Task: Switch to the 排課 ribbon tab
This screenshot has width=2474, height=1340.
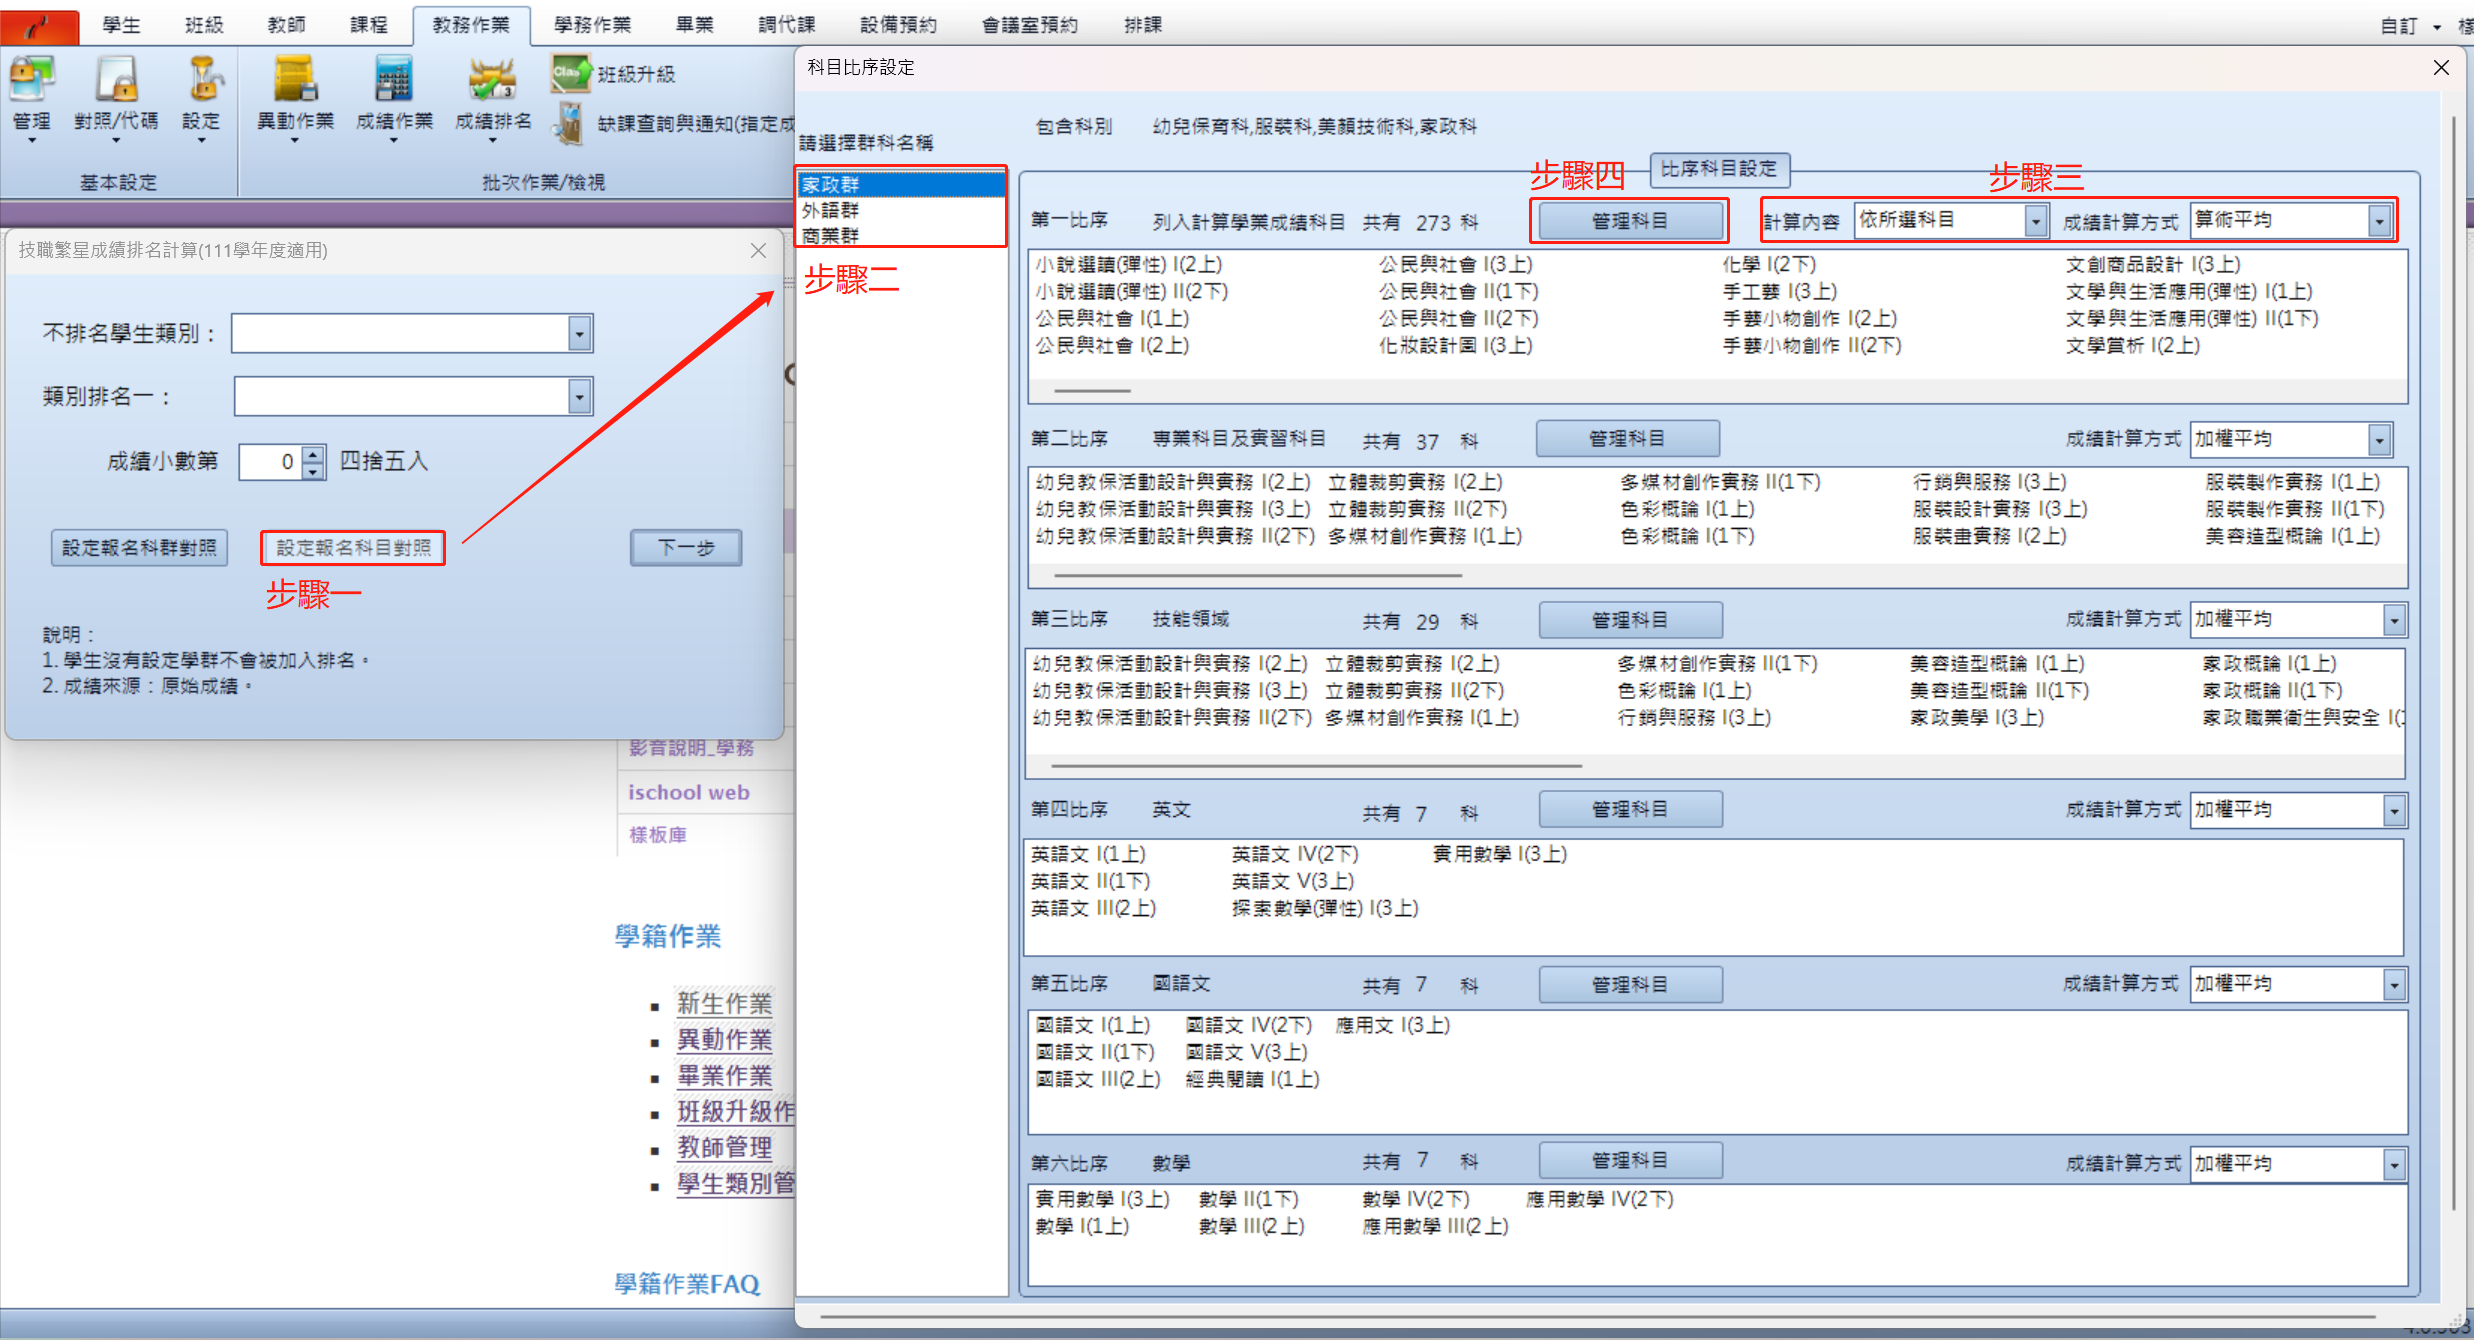Action: [1142, 25]
